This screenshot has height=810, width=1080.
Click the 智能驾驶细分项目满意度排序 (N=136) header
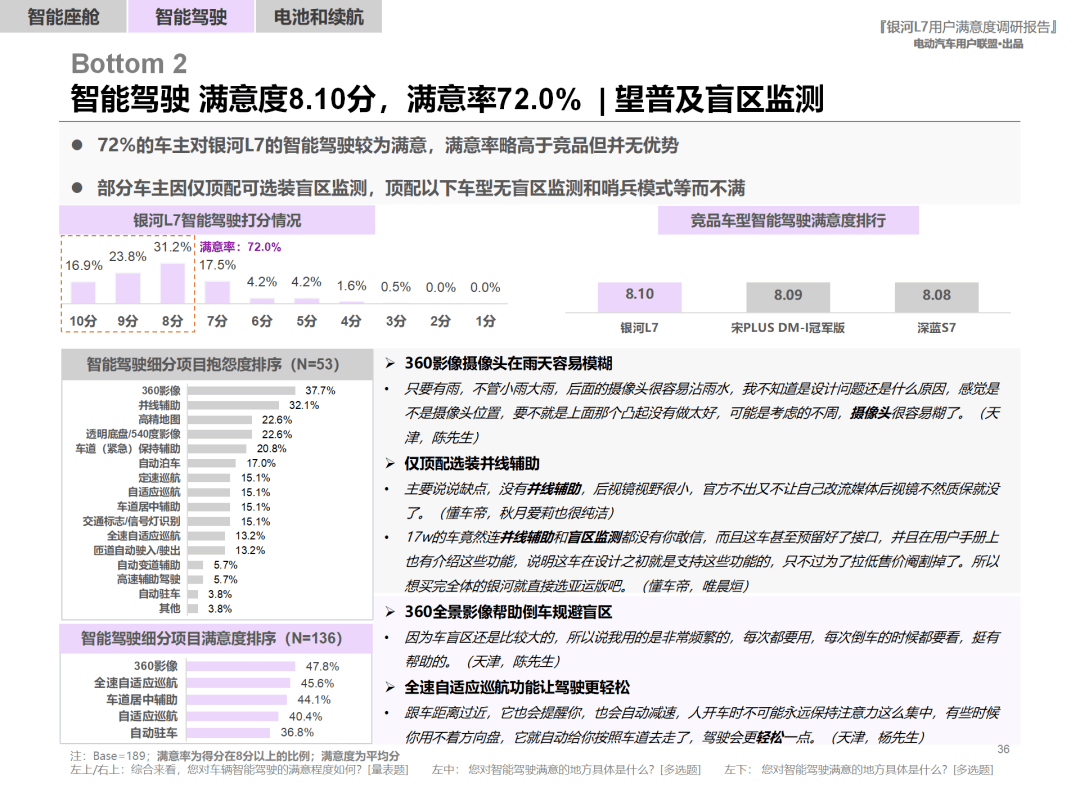point(216,638)
